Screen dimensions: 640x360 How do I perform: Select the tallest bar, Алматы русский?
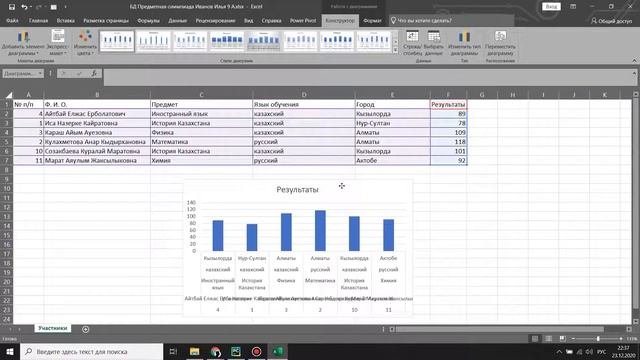coord(320,231)
